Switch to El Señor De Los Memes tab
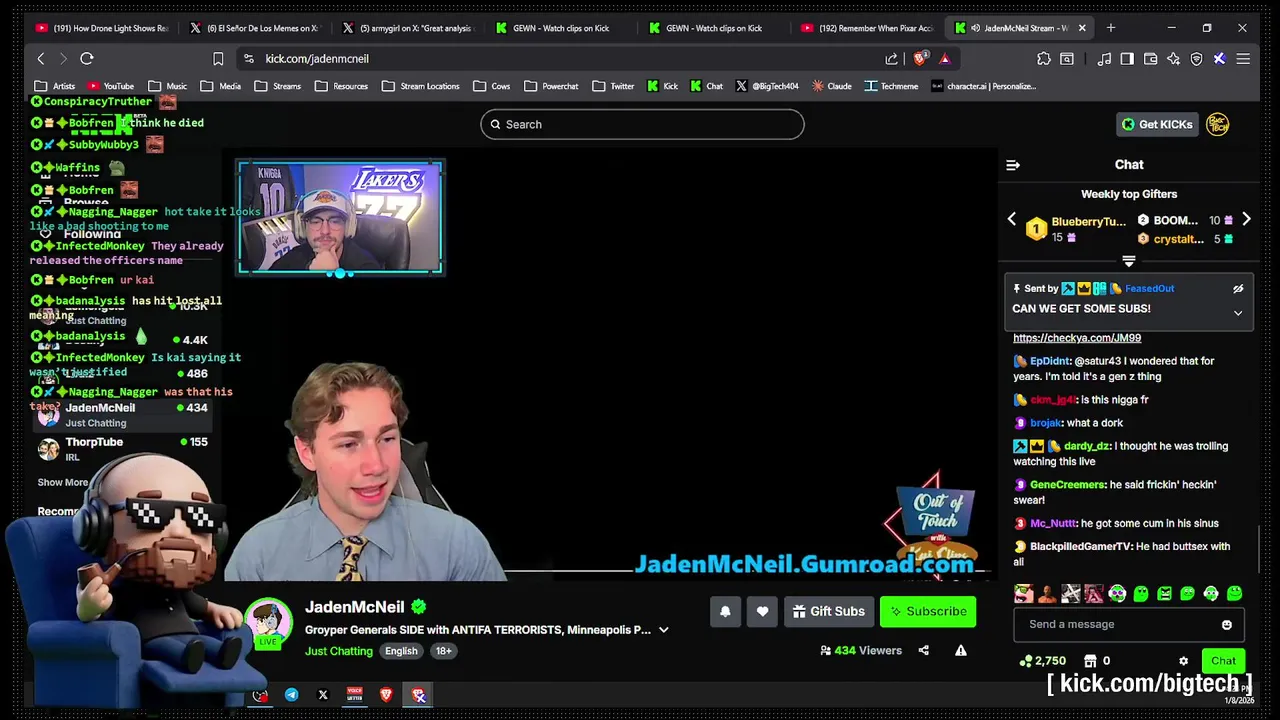The width and height of the screenshot is (1280, 720). pyautogui.click(x=256, y=28)
